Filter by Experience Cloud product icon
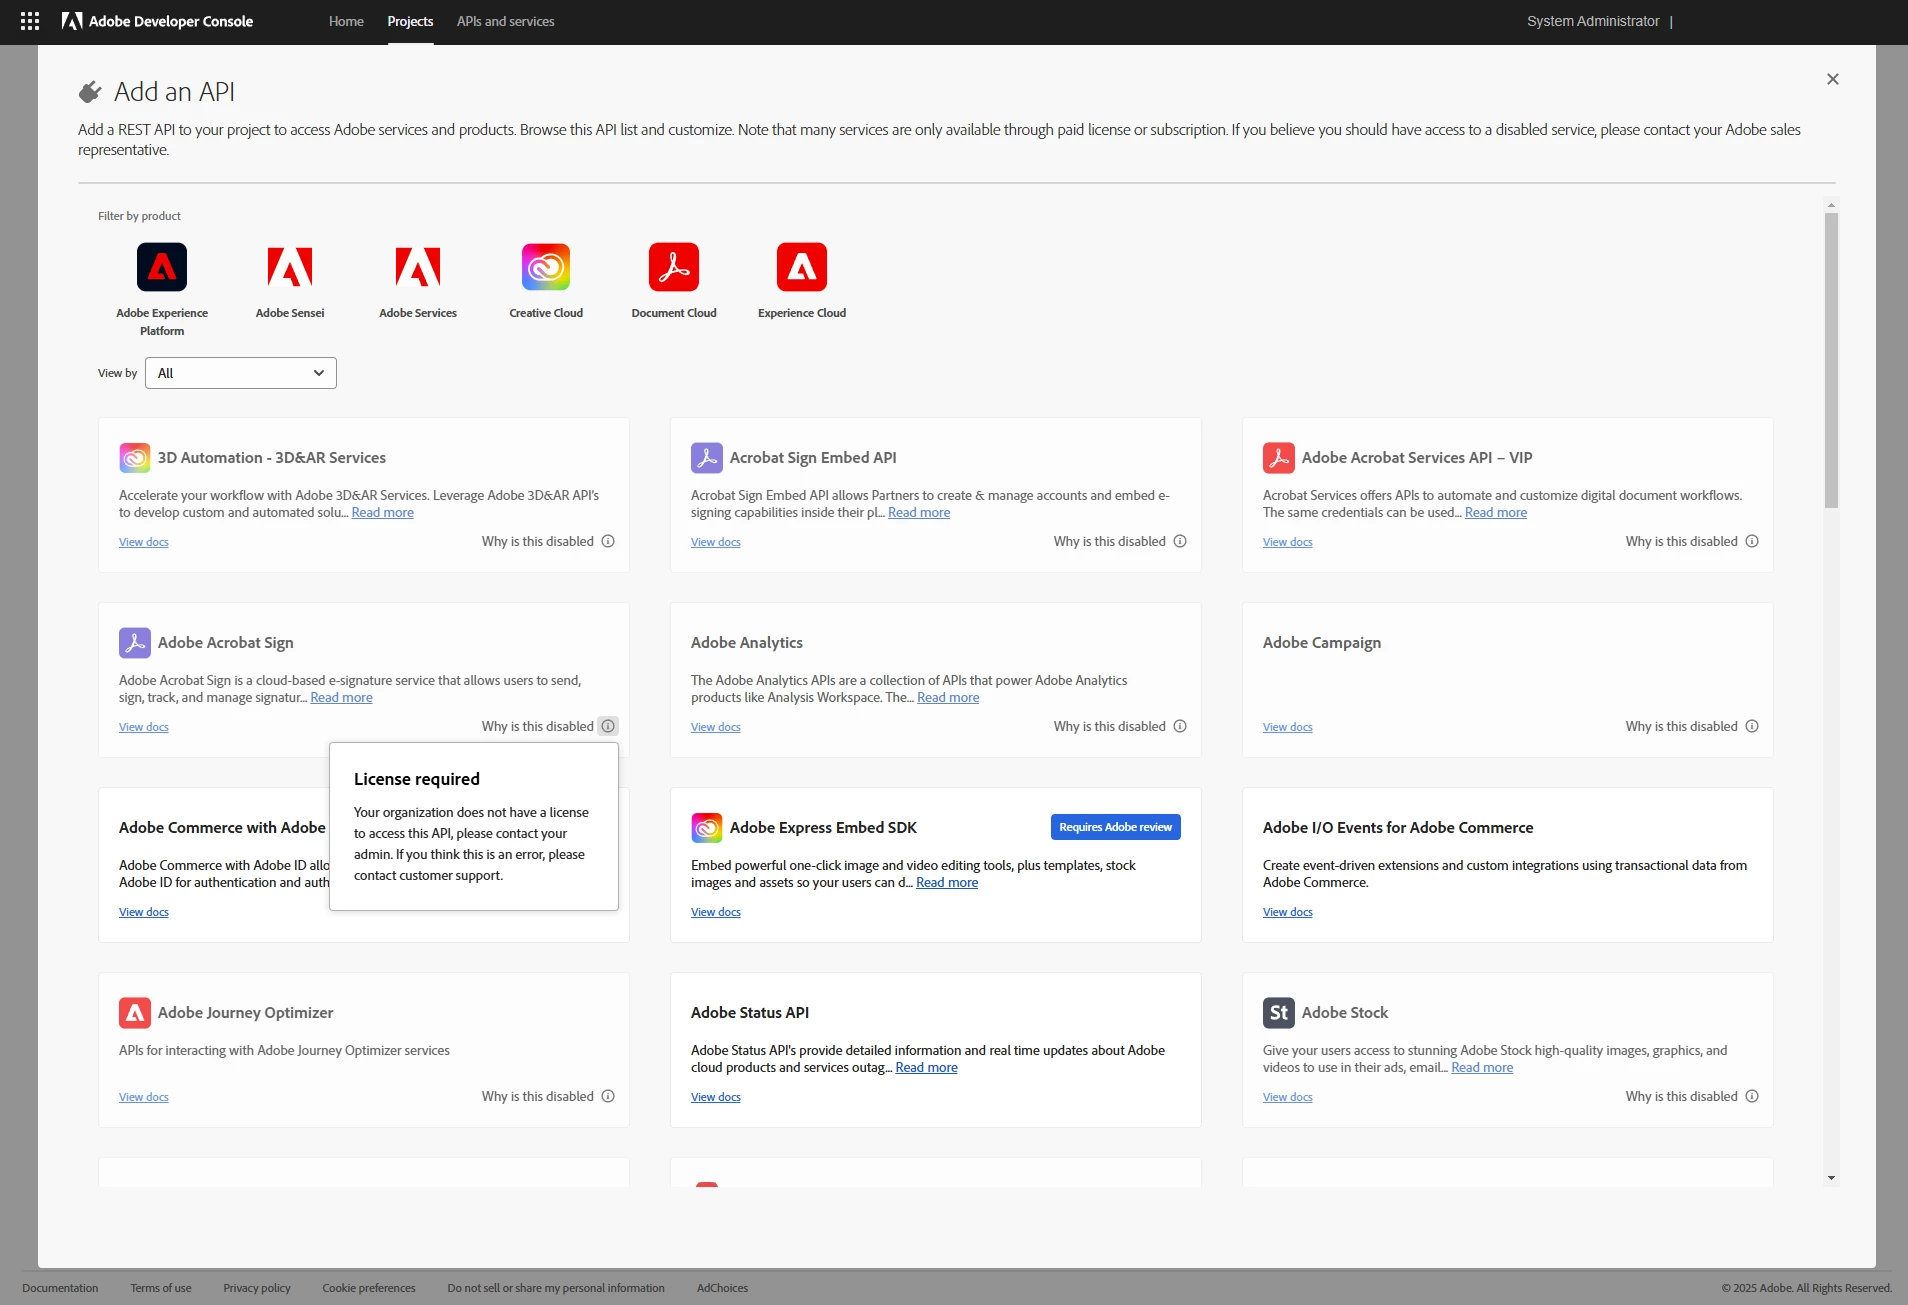This screenshot has height=1305, width=1908. coord(802,267)
